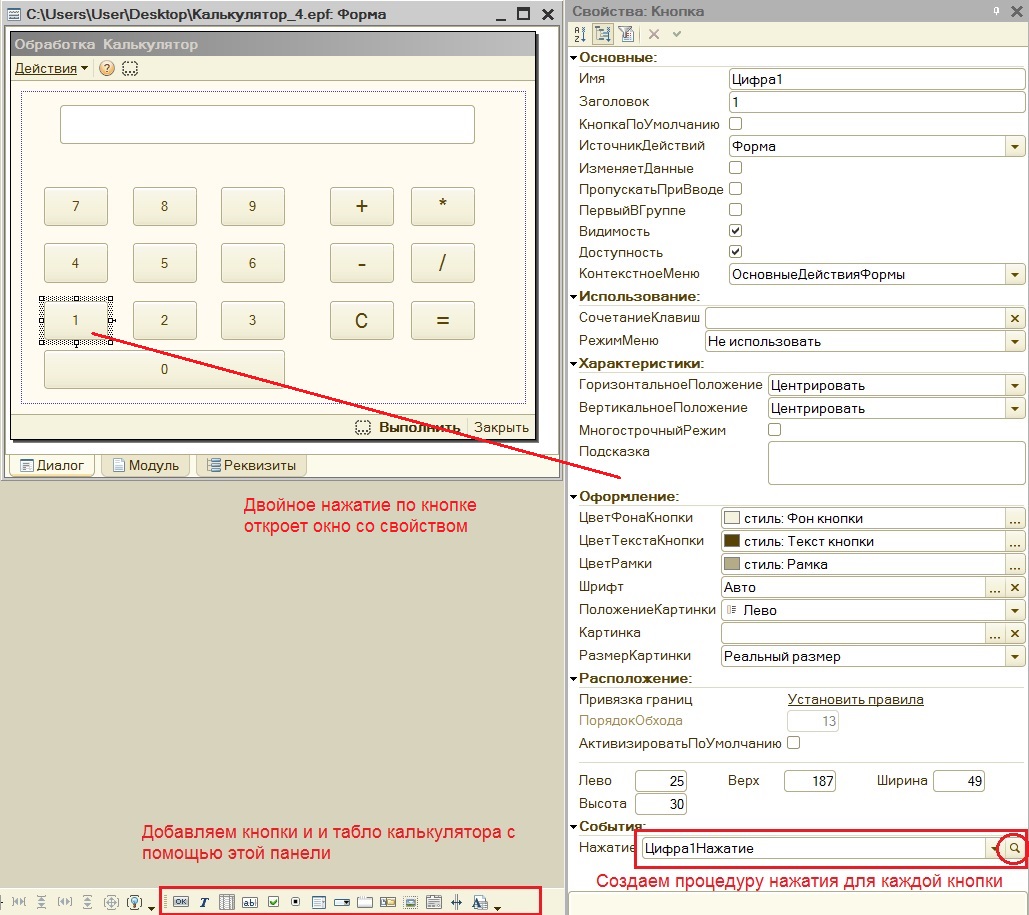Switch to the Модуль tab
1029x915 pixels.
146,465
